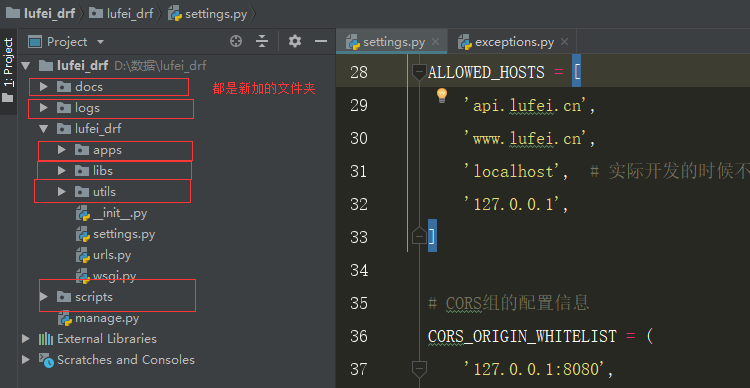Select manage.py file in project tree
This screenshot has width=750, height=388.
pos(107,318)
